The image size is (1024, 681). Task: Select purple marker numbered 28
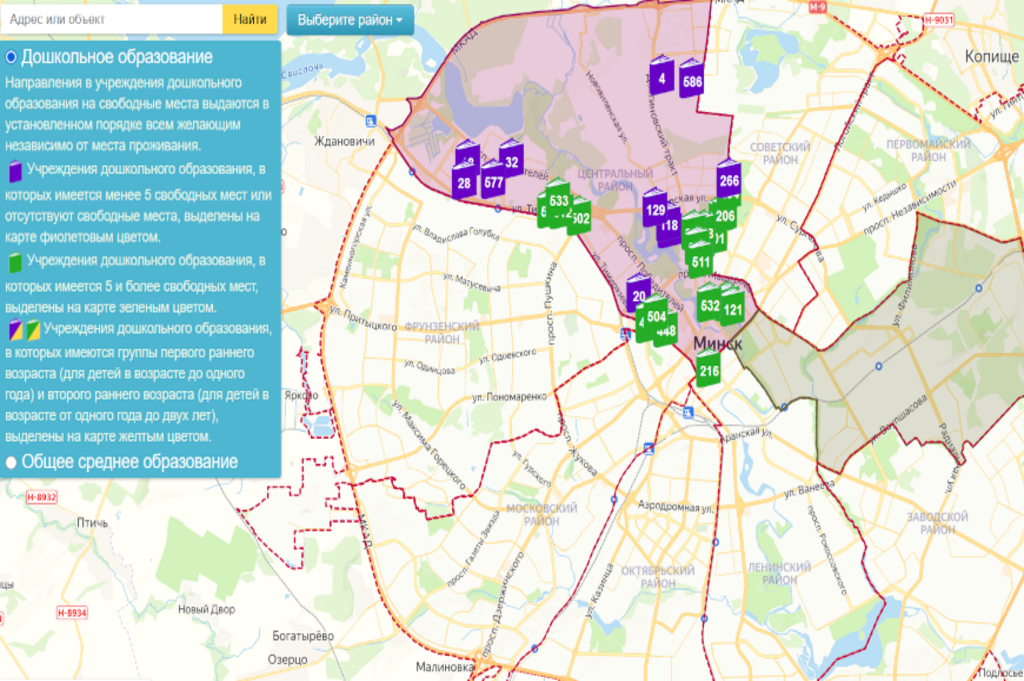464,182
